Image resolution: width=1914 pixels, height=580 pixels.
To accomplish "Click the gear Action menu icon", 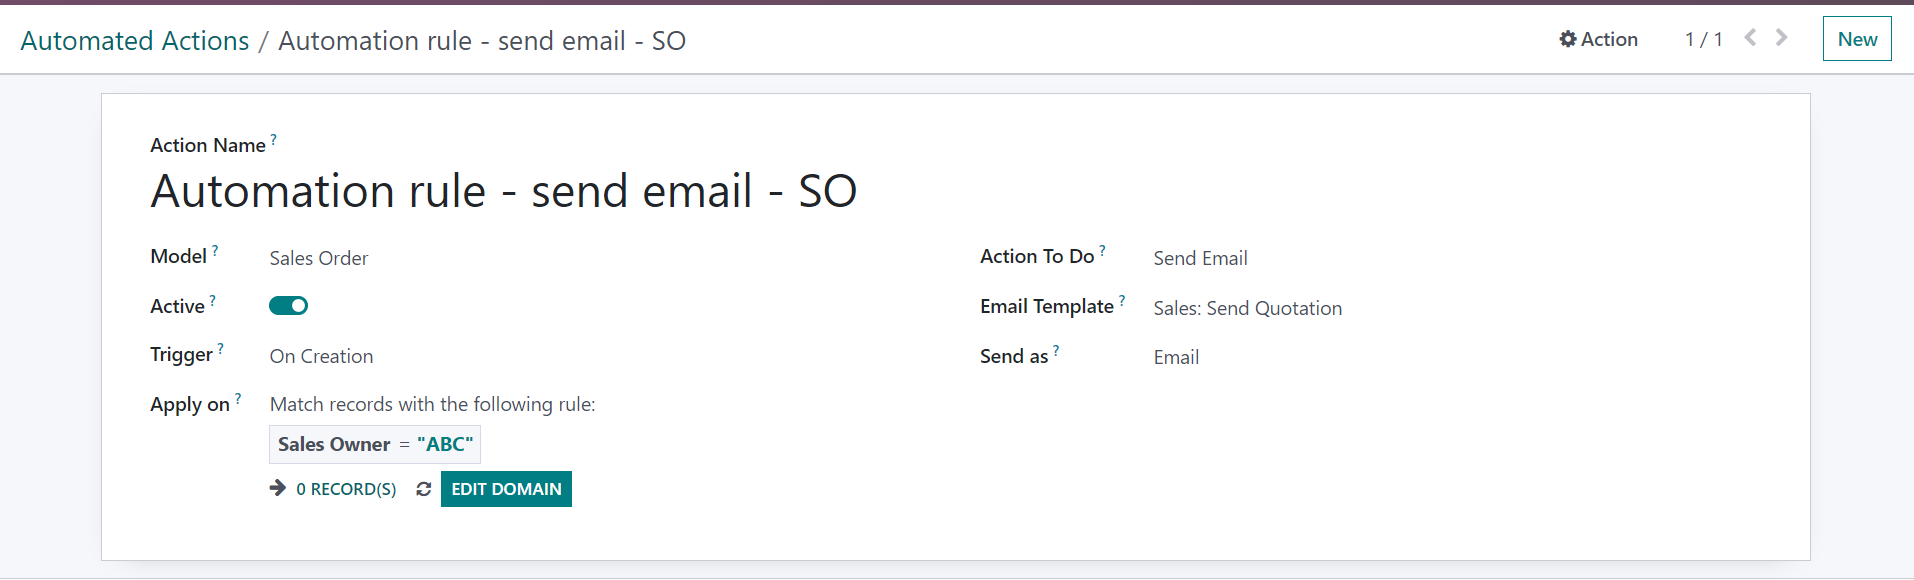I will tap(1568, 39).
